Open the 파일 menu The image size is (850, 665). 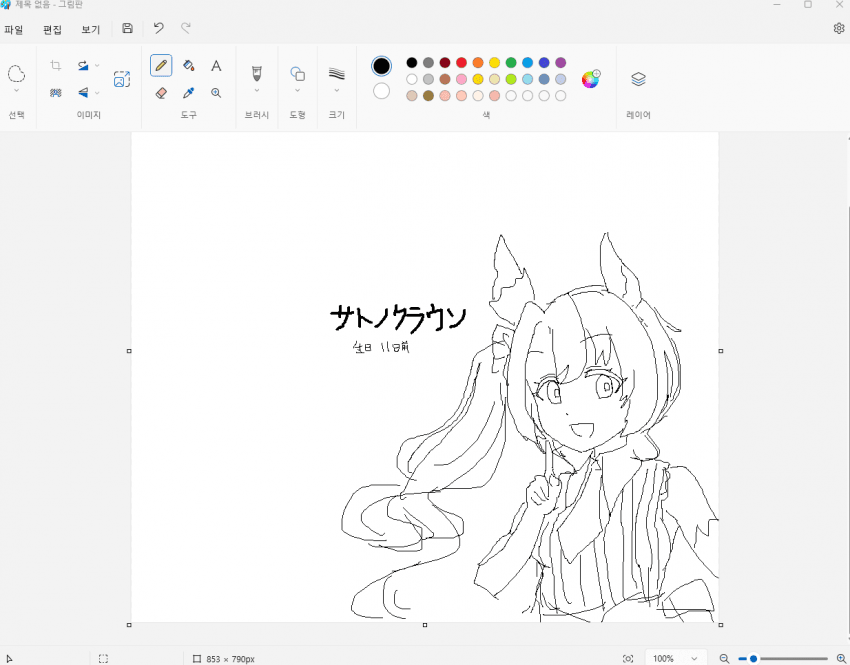[14, 29]
